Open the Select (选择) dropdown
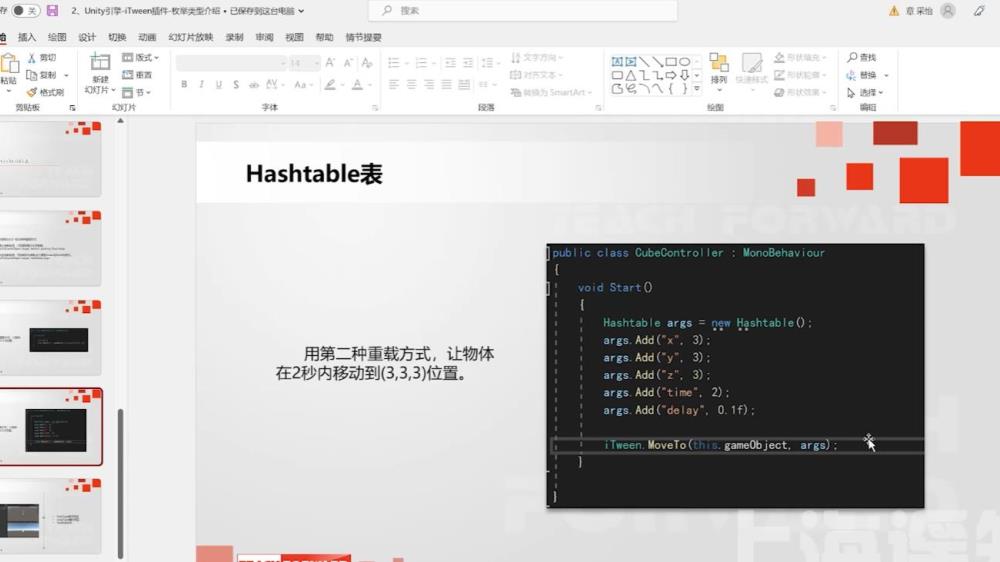 865,92
